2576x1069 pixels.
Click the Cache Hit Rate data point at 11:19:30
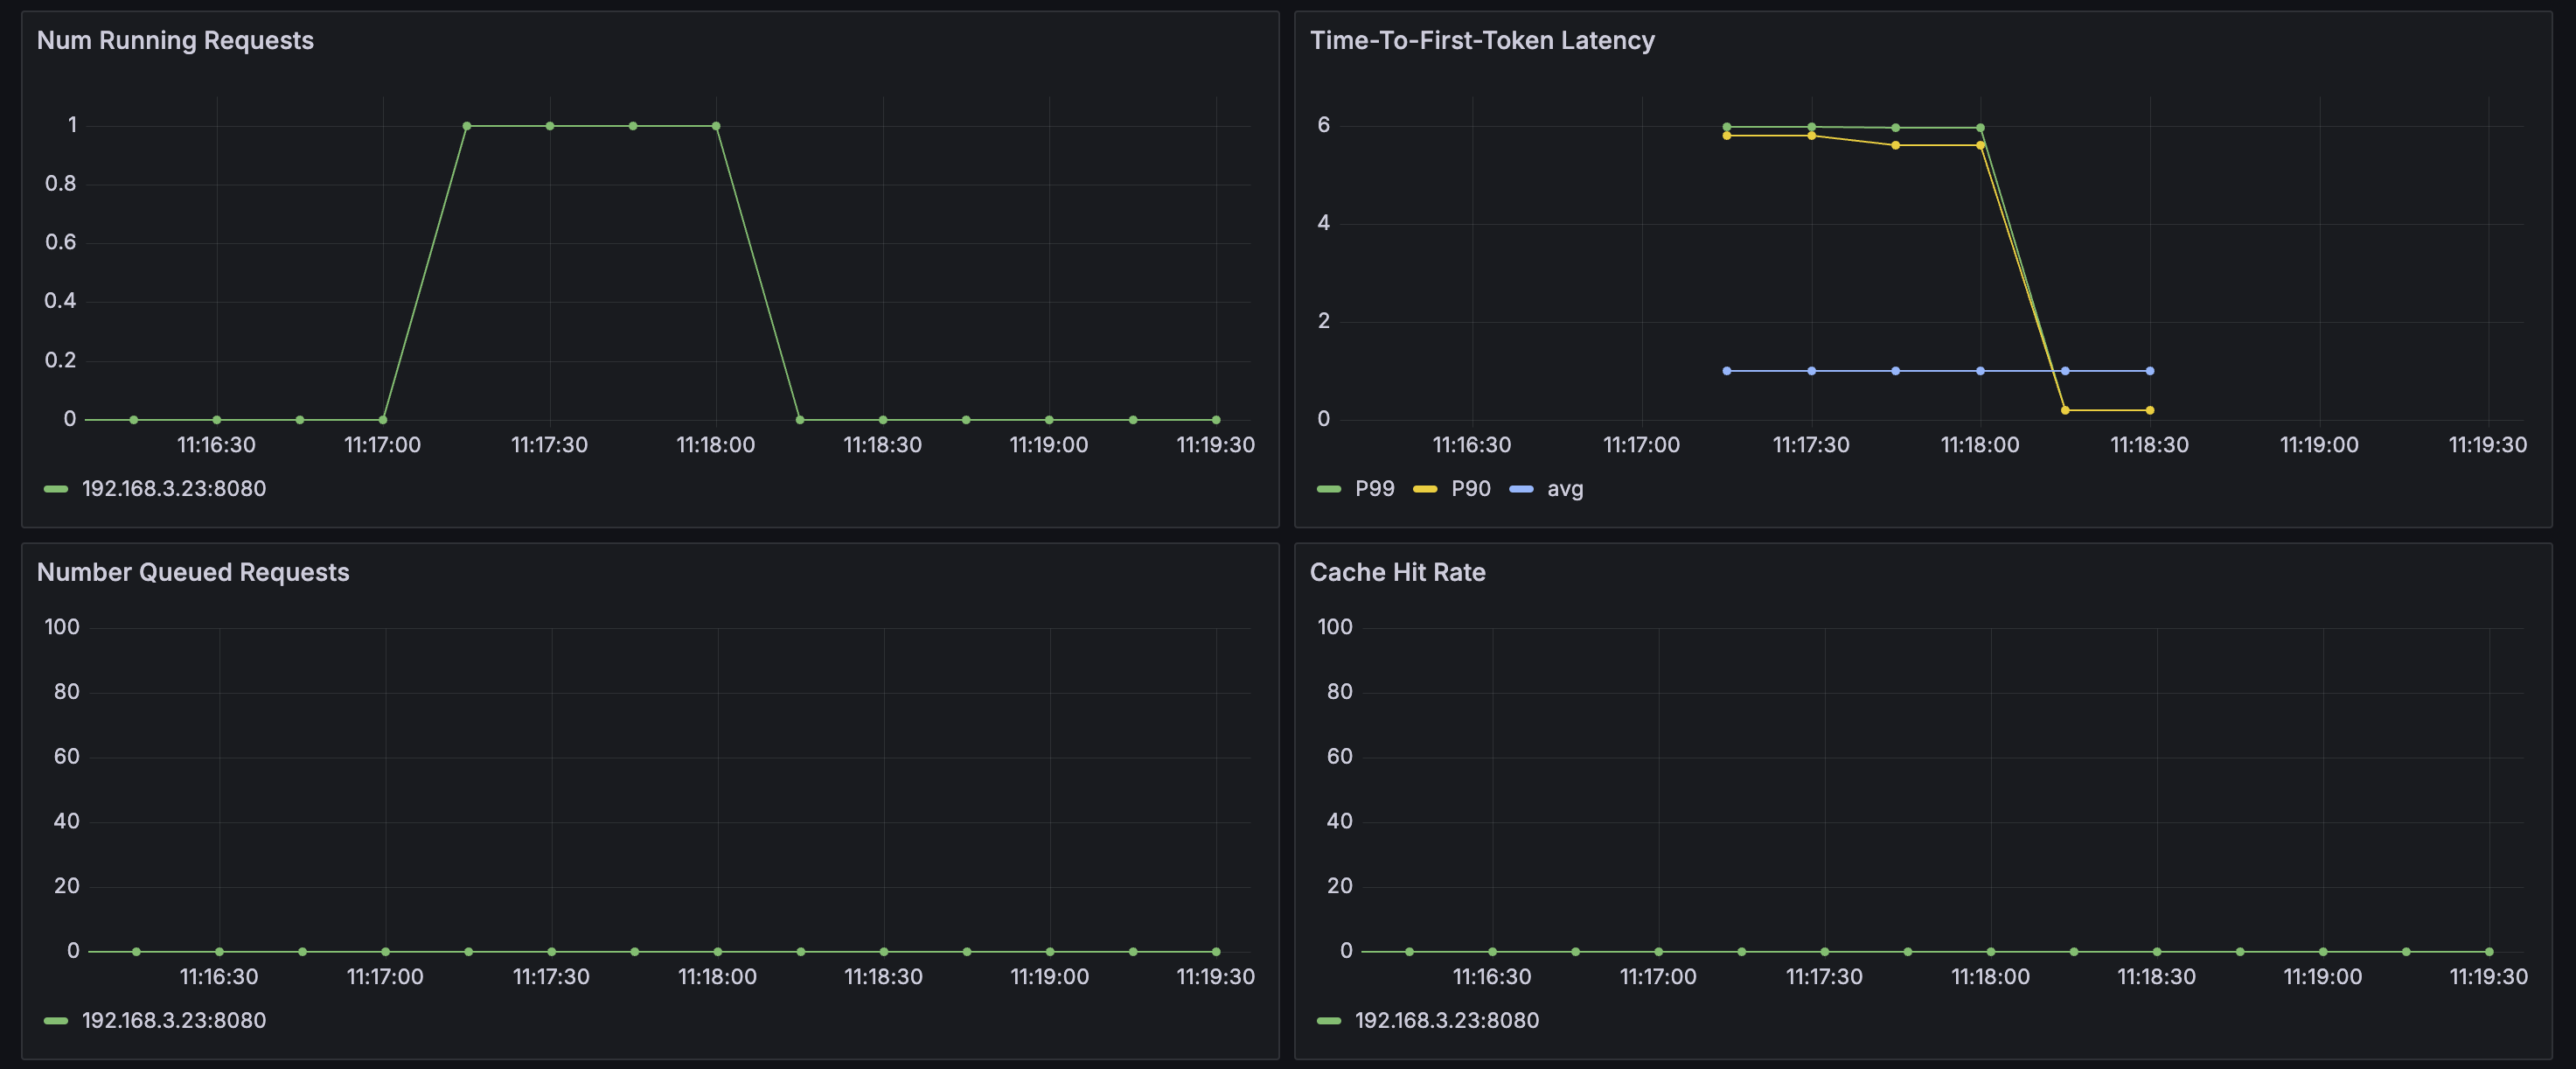pyautogui.click(x=2489, y=952)
